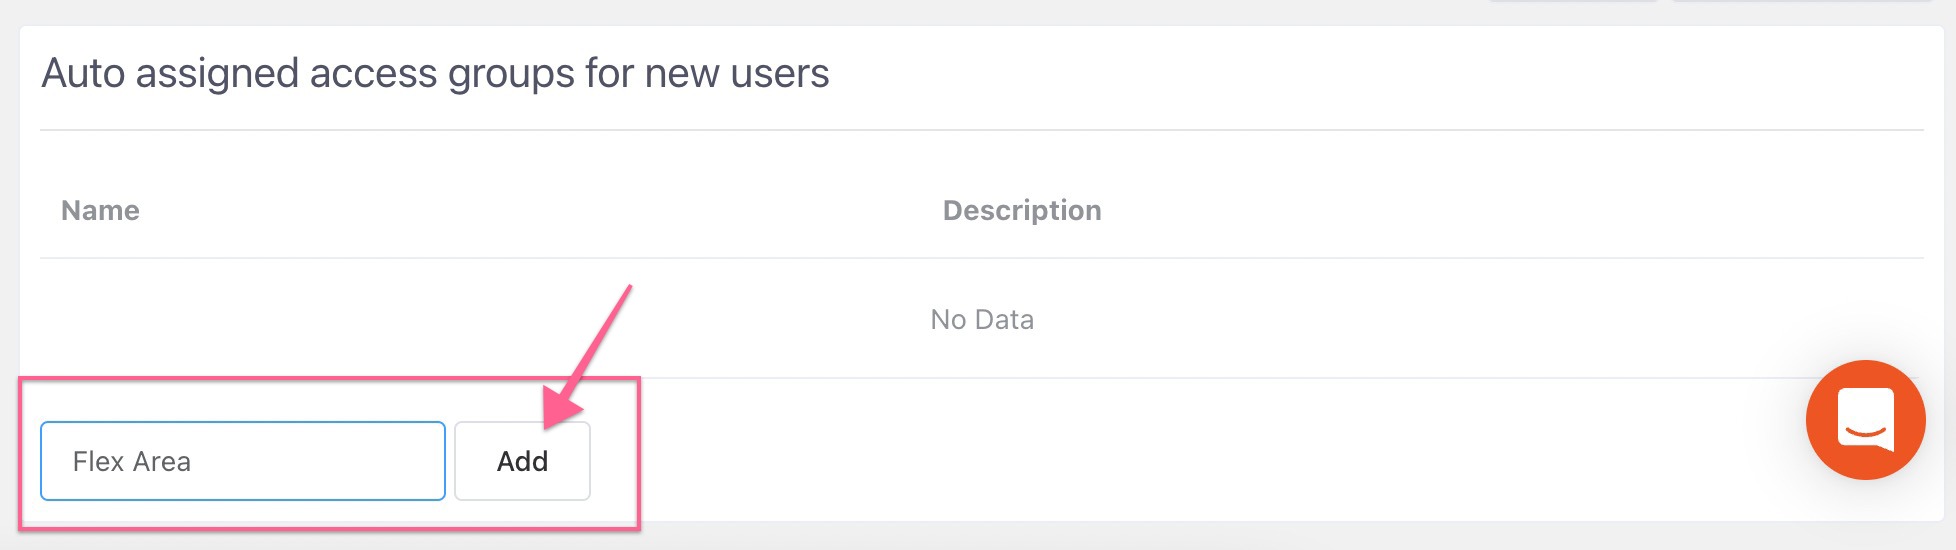1956x550 pixels.
Task: Click the Add button beside Flex Area
Action: pos(522,461)
